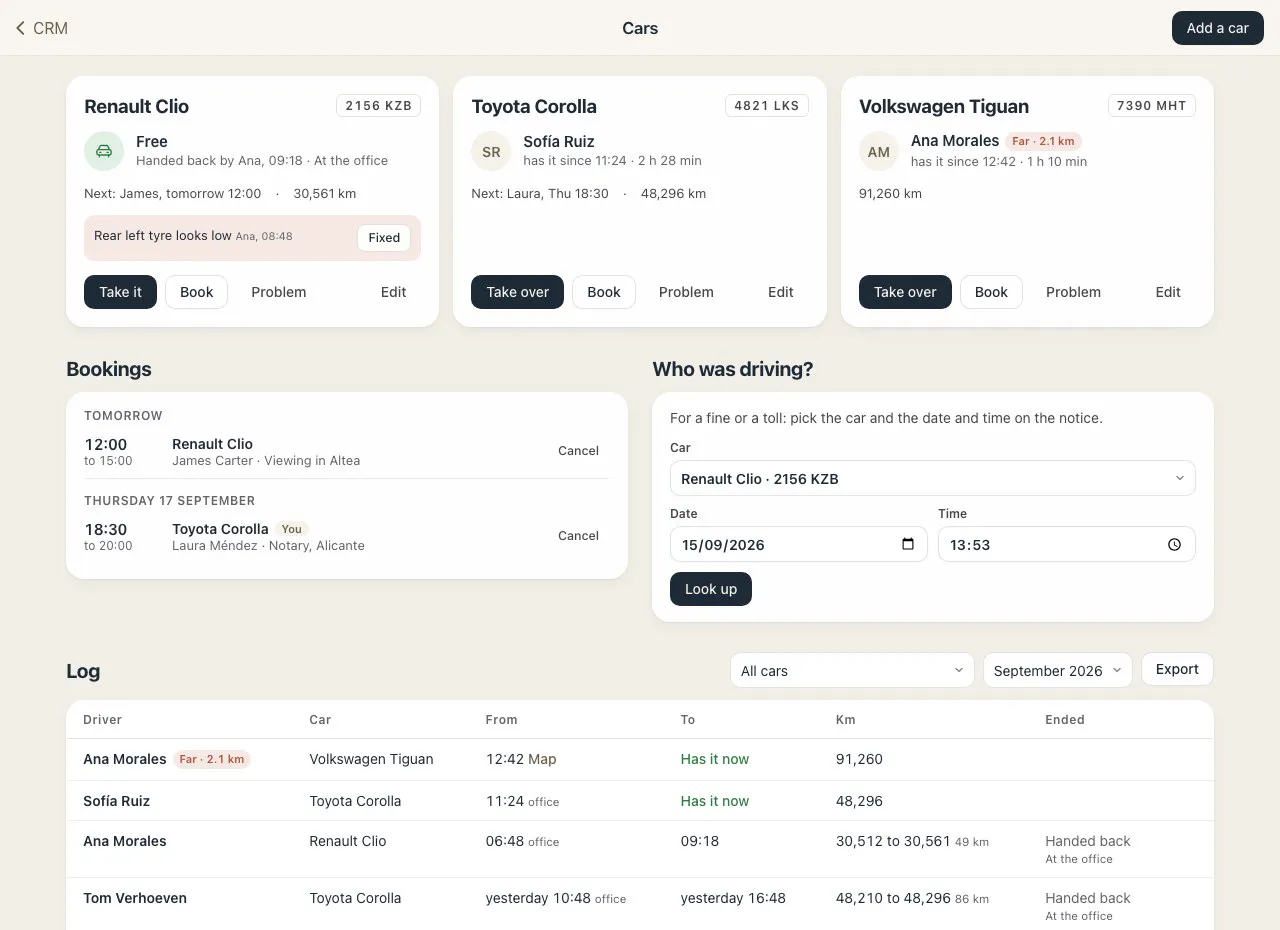Click 'Next: James, tomorrow 12:00' text
The width and height of the screenshot is (1280, 930).
pos(173,194)
